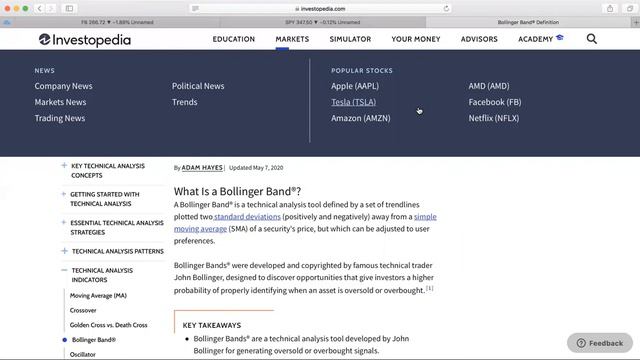Open the Academy menu item

(x=535, y=39)
